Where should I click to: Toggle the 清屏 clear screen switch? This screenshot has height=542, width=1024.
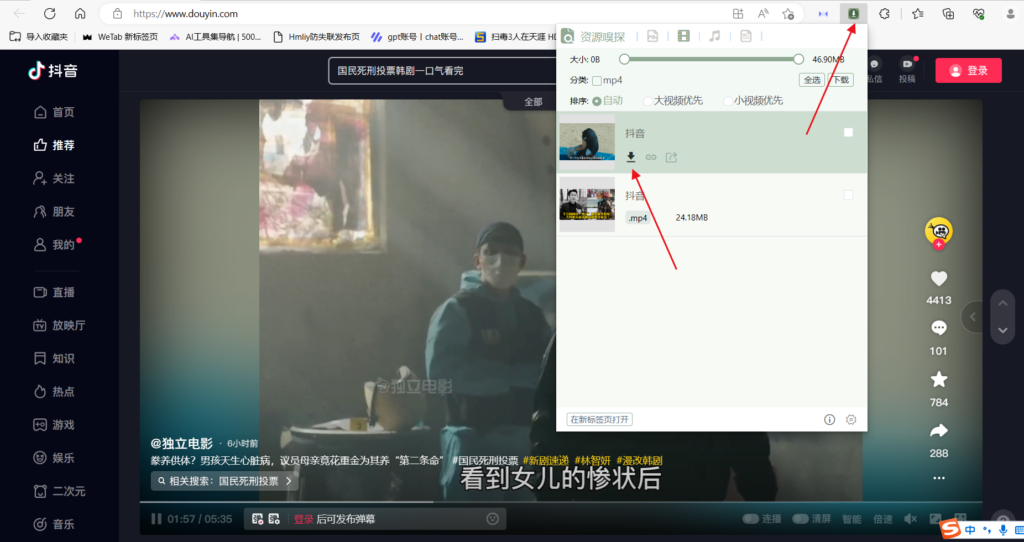pos(801,518)
